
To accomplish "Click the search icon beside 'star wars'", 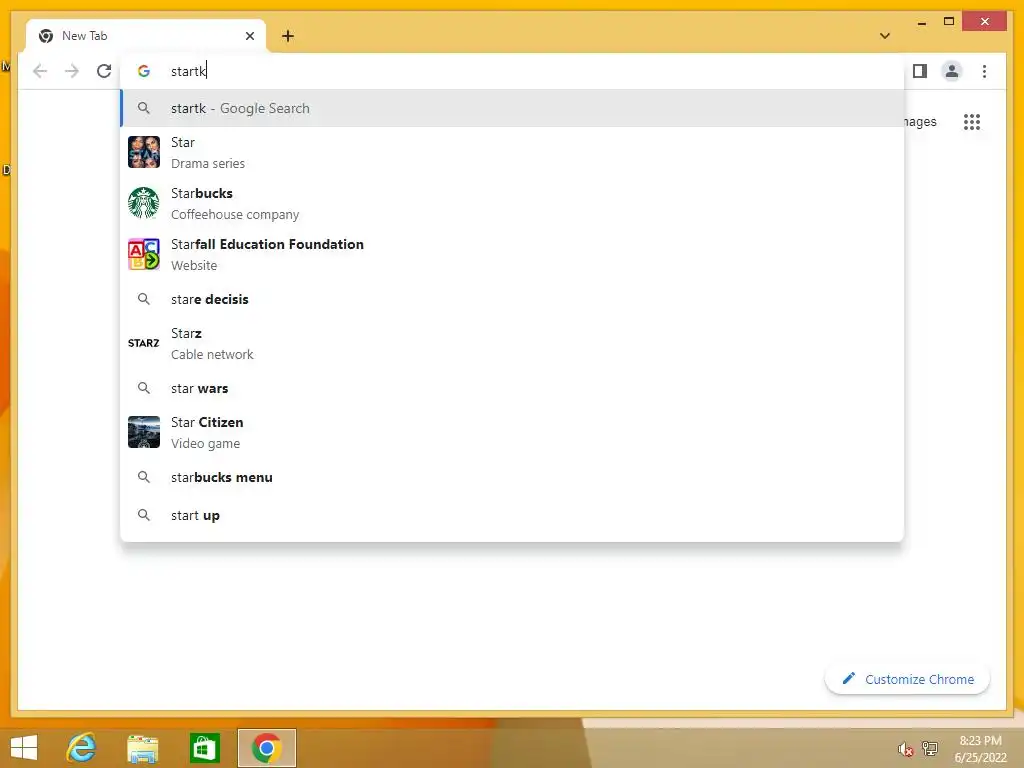I will point(144,389).
